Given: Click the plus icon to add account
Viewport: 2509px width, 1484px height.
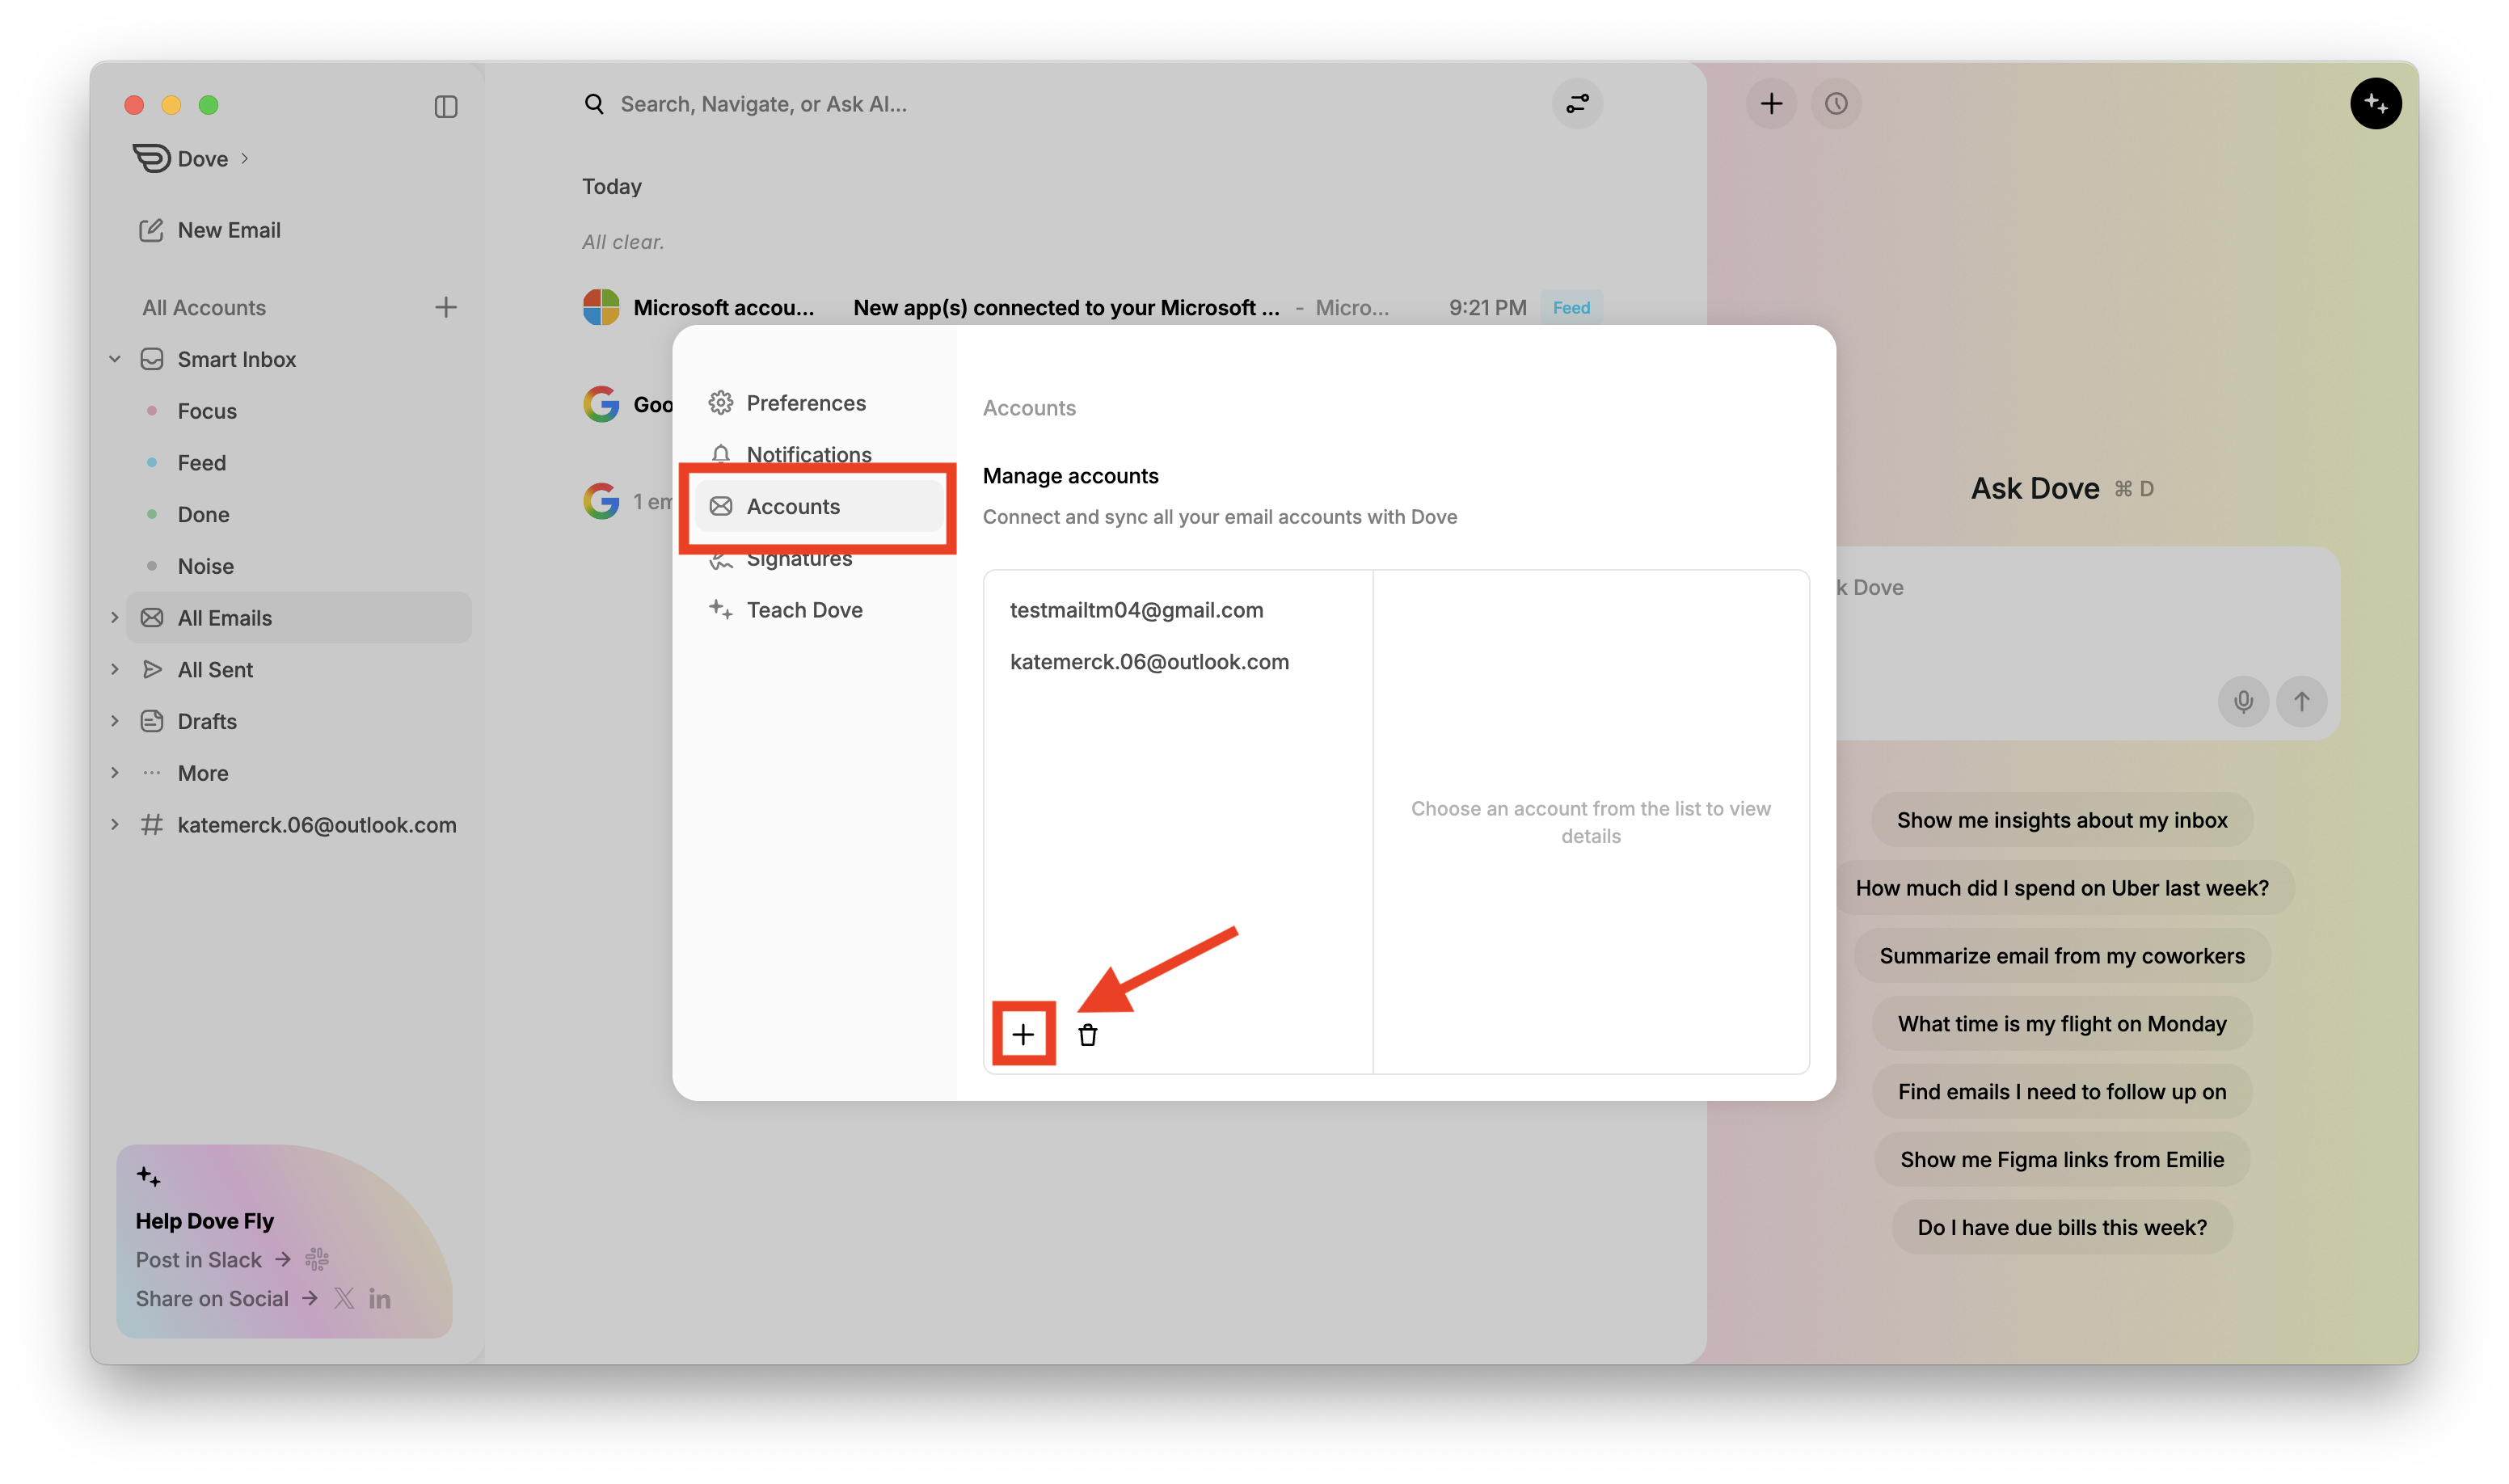Looking at the screenshot, I should [1023, 1034].
